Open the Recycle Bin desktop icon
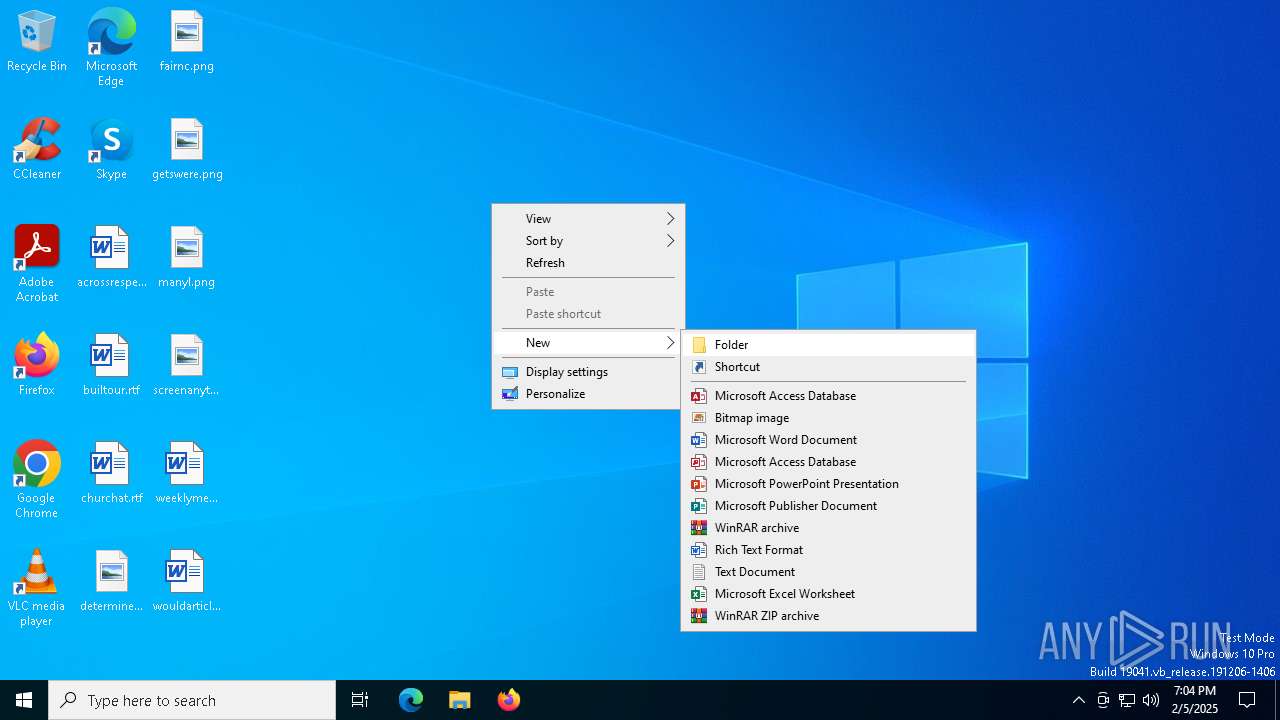The height and width of the screenshot is (720, 1280). tap(37, 41)
